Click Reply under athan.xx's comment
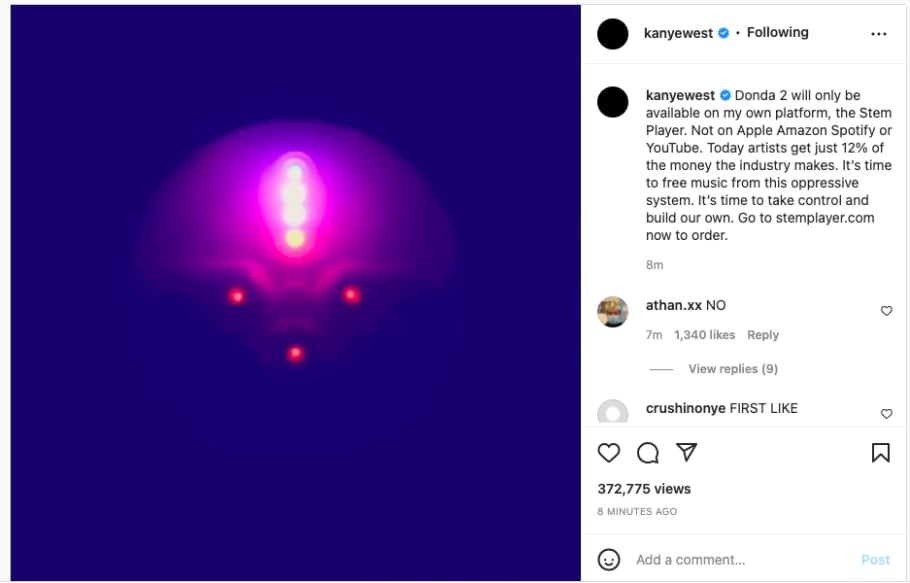 pyautogui.click(x=762, y=335)
